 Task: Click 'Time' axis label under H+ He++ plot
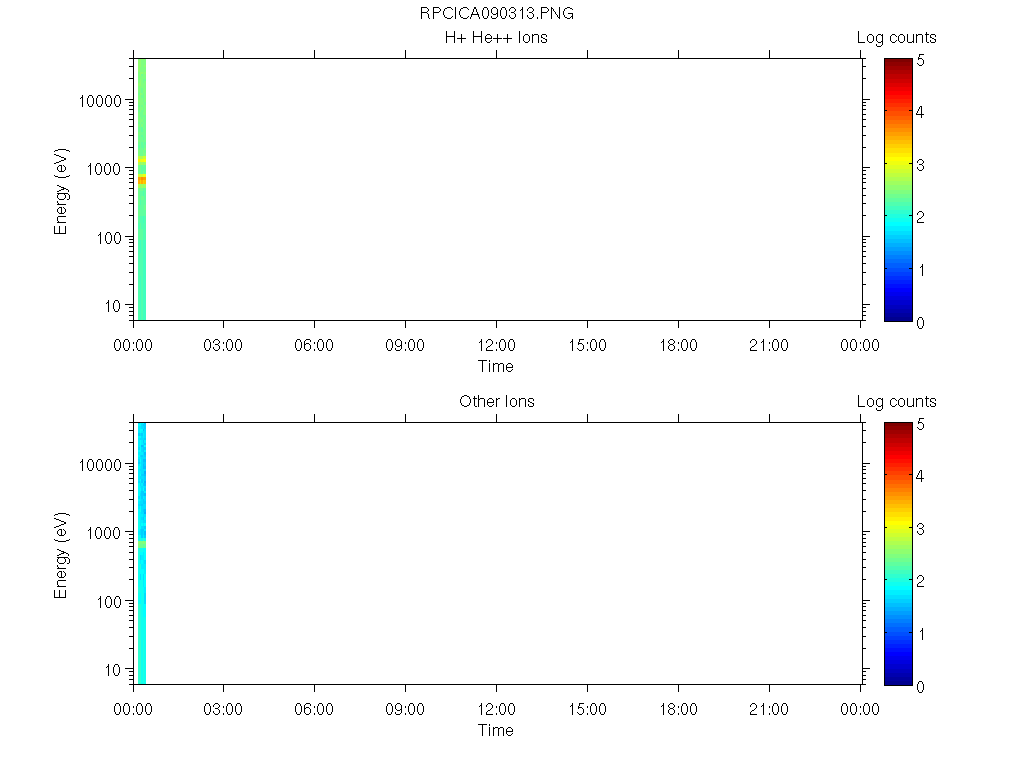(496, 366)
